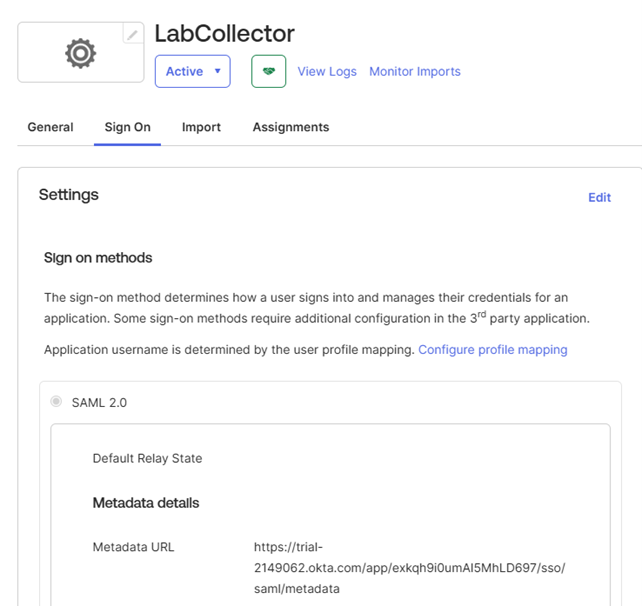Click the Metadata URL value text
The height and width of the screenshot is (606, 642).
click(409, 568)
